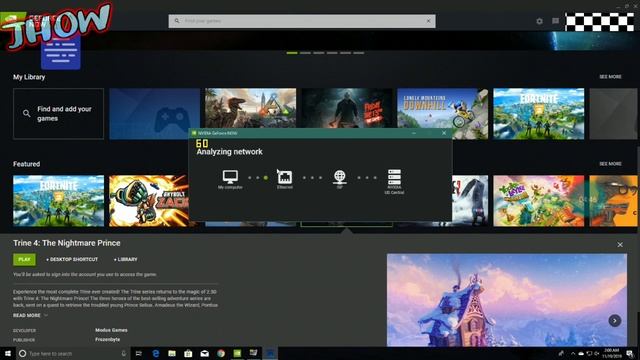This screenshot has width=640, height=360.
Task: Open the feedback message icon
Action: tap(556, 21)
